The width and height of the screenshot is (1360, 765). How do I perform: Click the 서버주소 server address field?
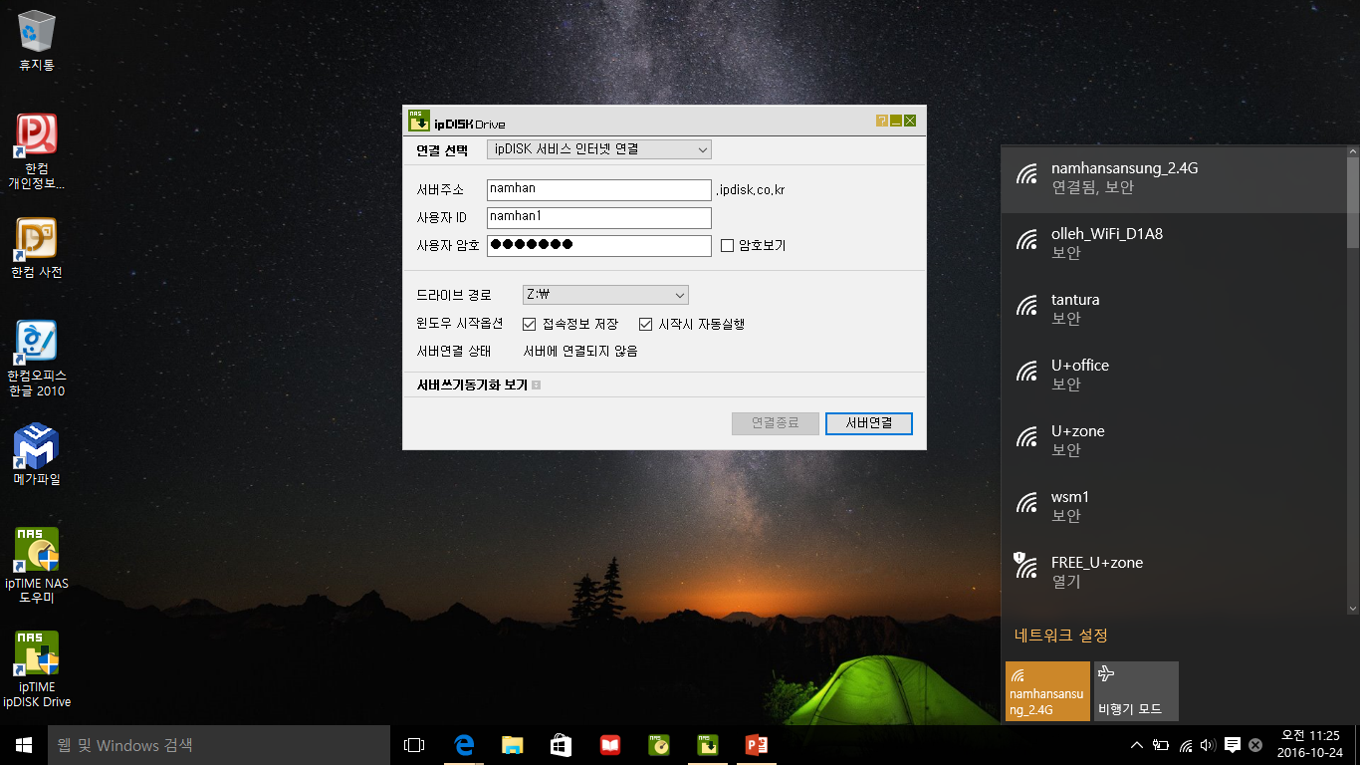coord(599,189)
